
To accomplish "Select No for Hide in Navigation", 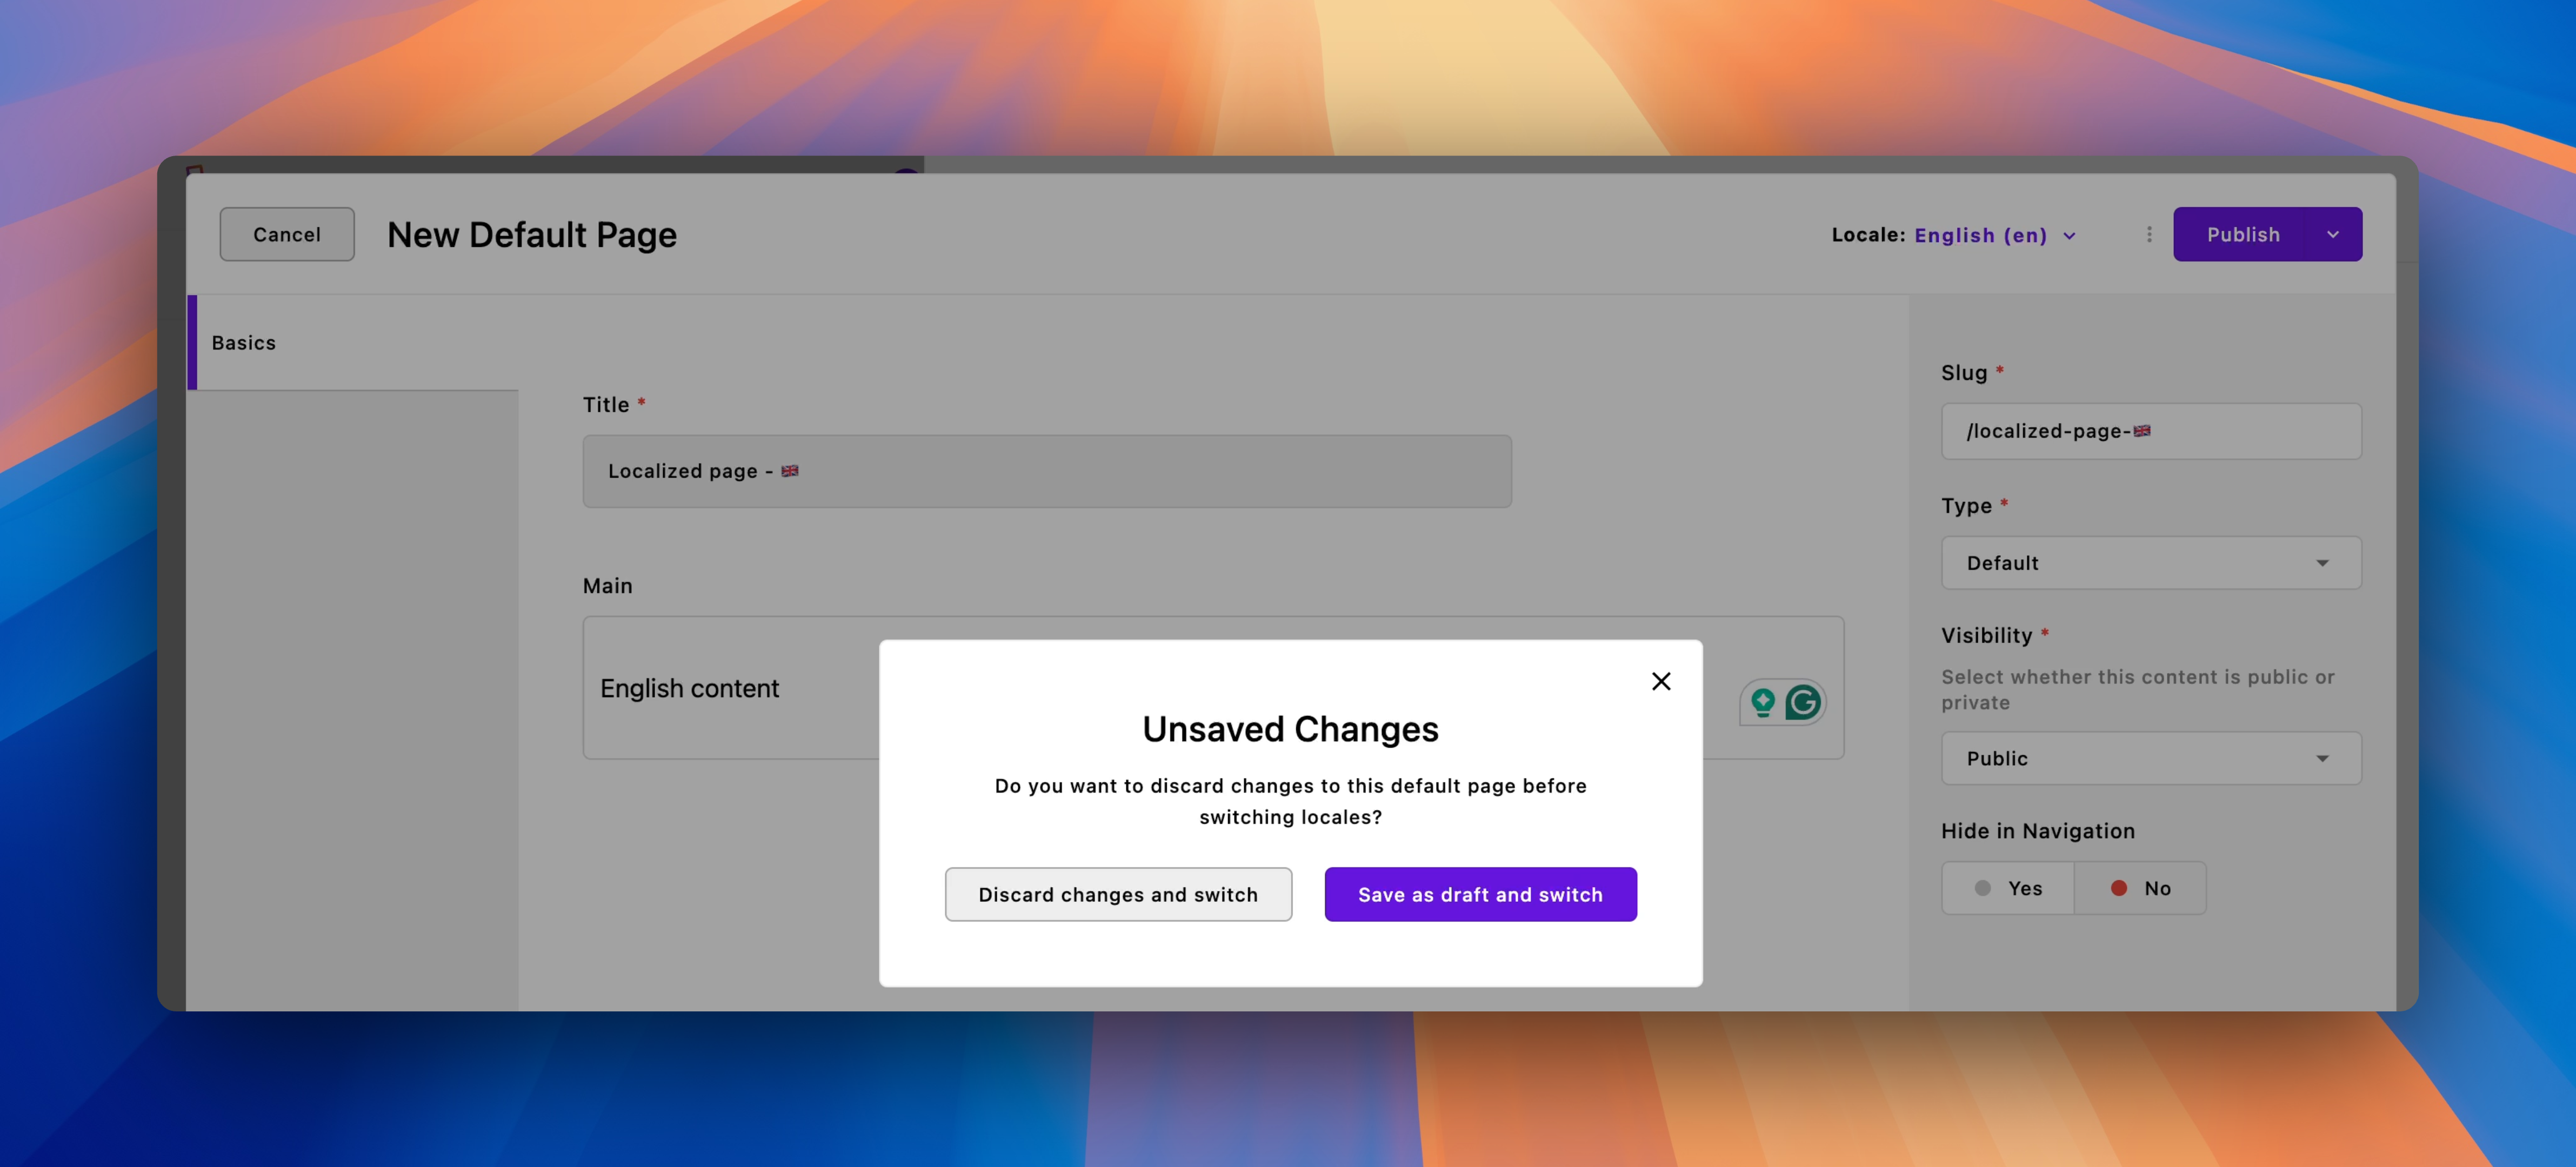I will (x=2141, y=887).
